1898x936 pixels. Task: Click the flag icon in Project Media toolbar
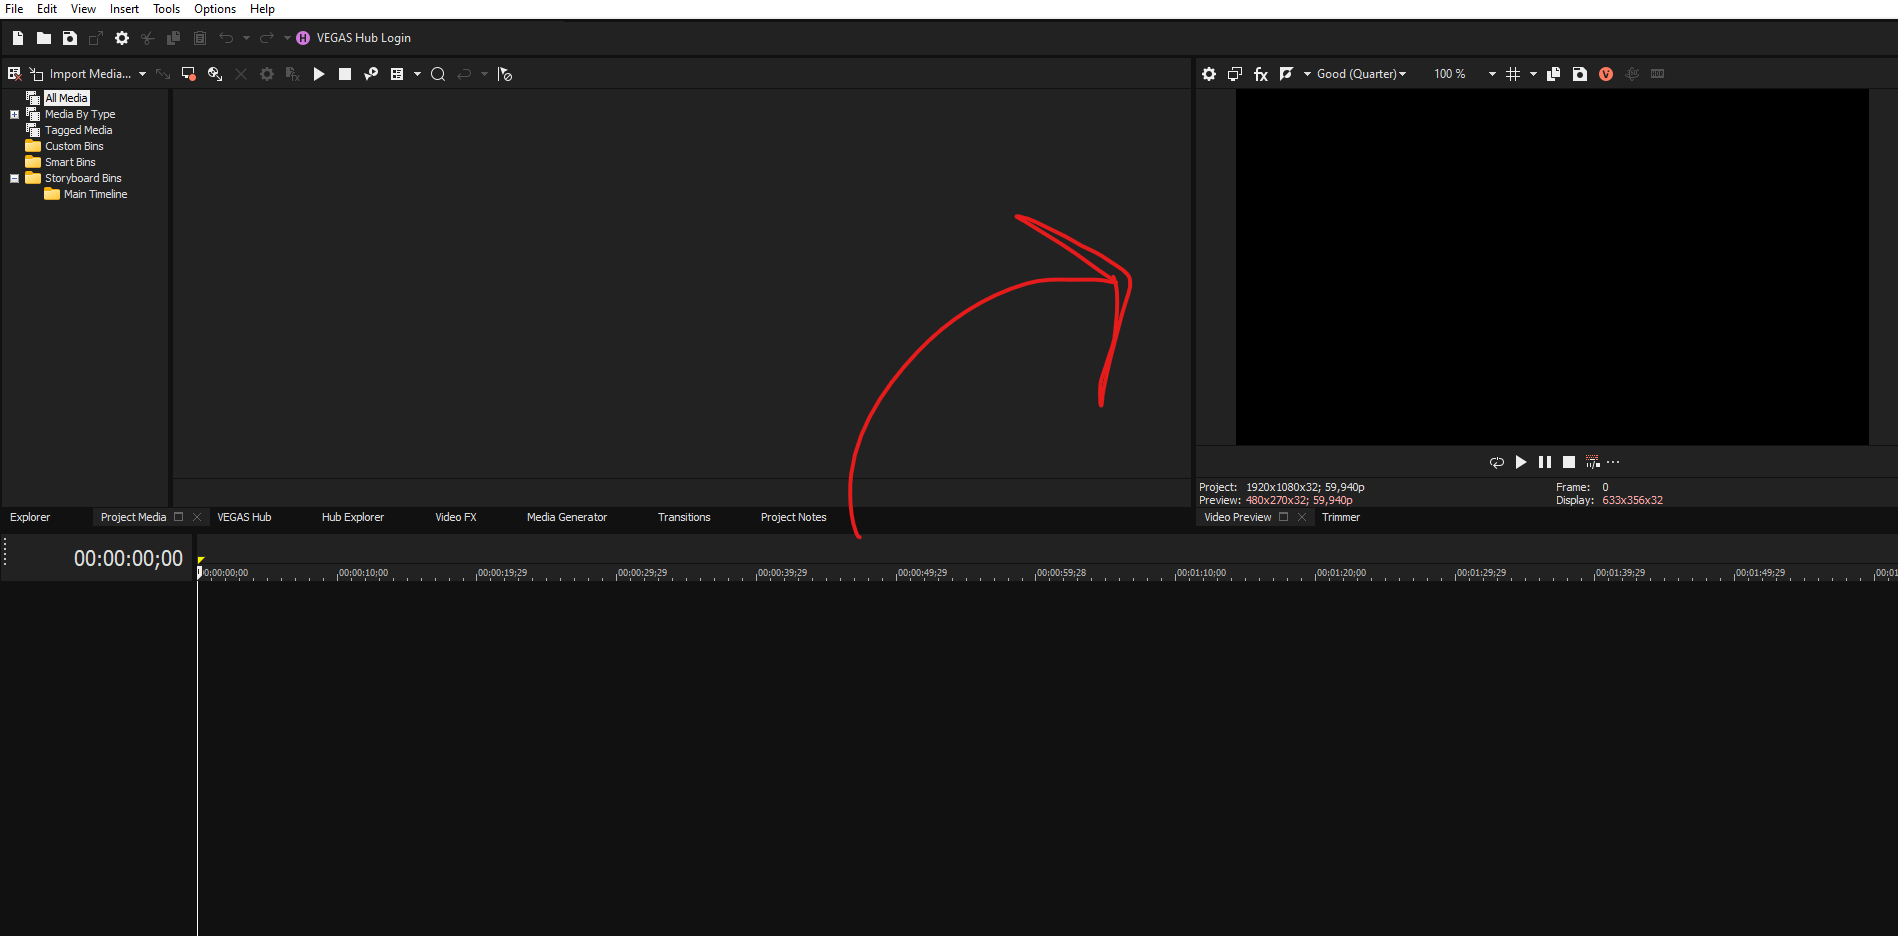505,74
